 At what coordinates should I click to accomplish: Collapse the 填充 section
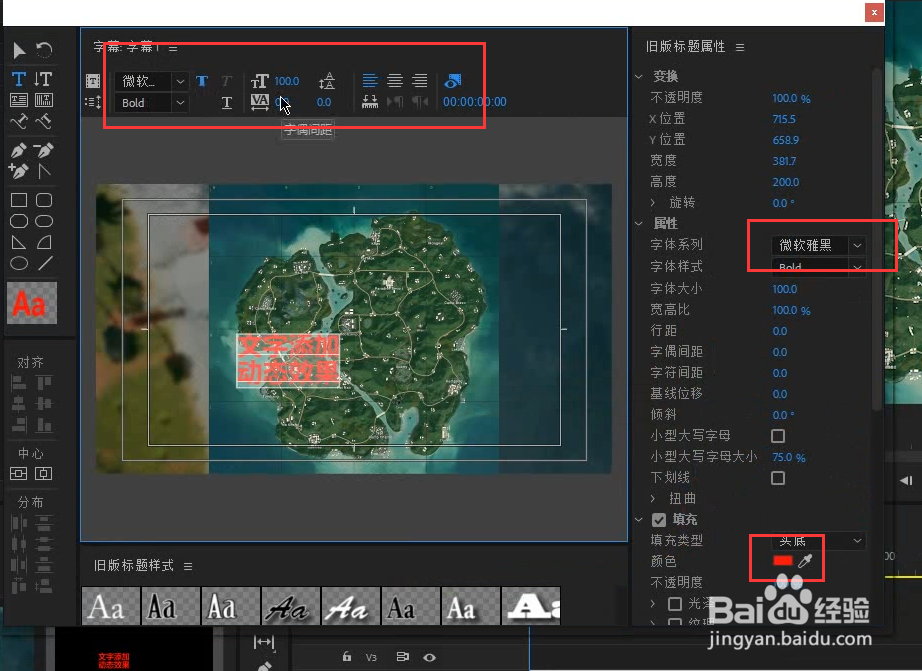(x=639, y=519)
